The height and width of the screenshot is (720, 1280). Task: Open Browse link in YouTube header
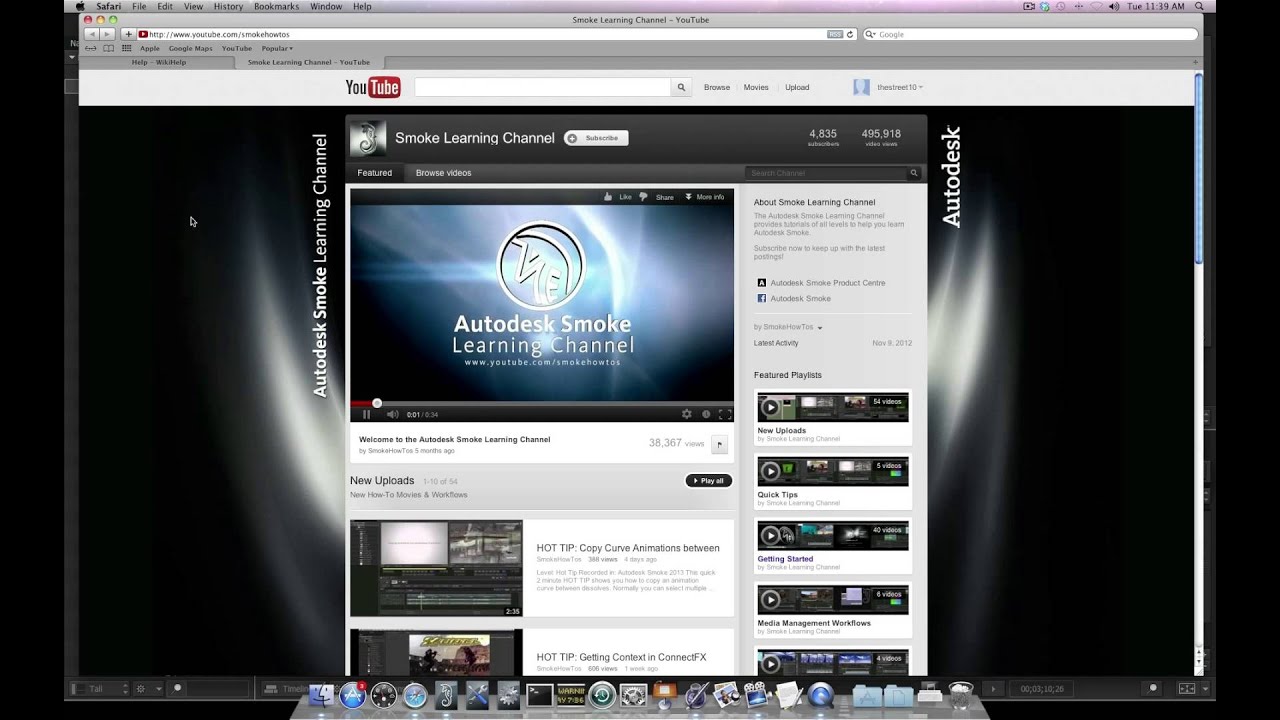point(717,87)
